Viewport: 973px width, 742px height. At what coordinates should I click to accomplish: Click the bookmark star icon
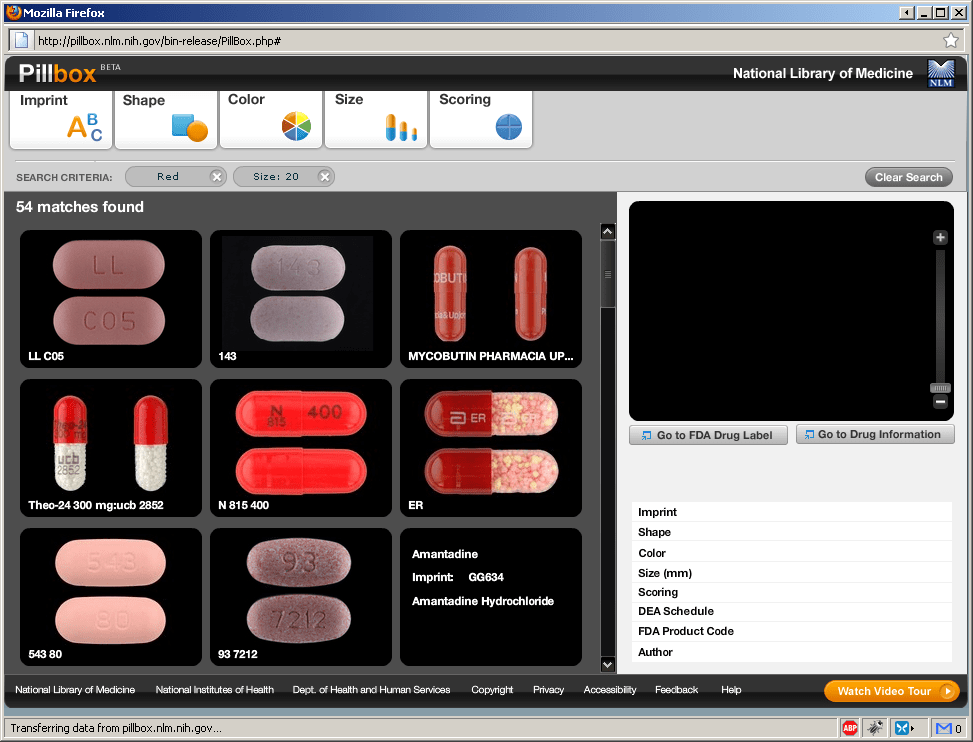951,40
